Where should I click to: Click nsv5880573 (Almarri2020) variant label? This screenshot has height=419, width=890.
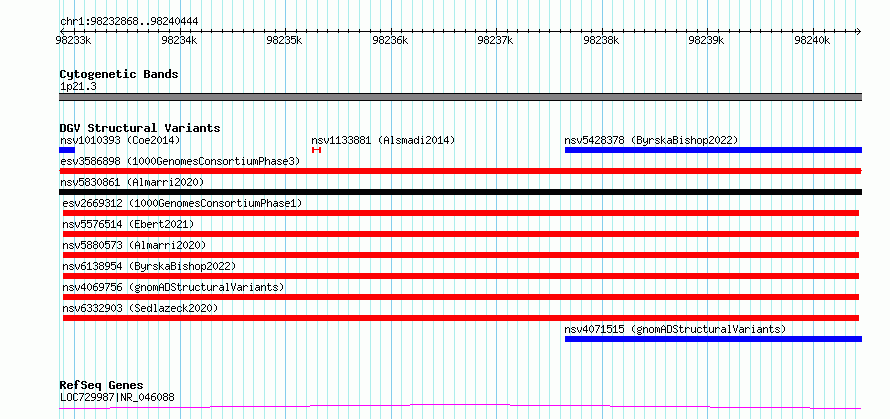pyautogui.click(x=134, y=245)
